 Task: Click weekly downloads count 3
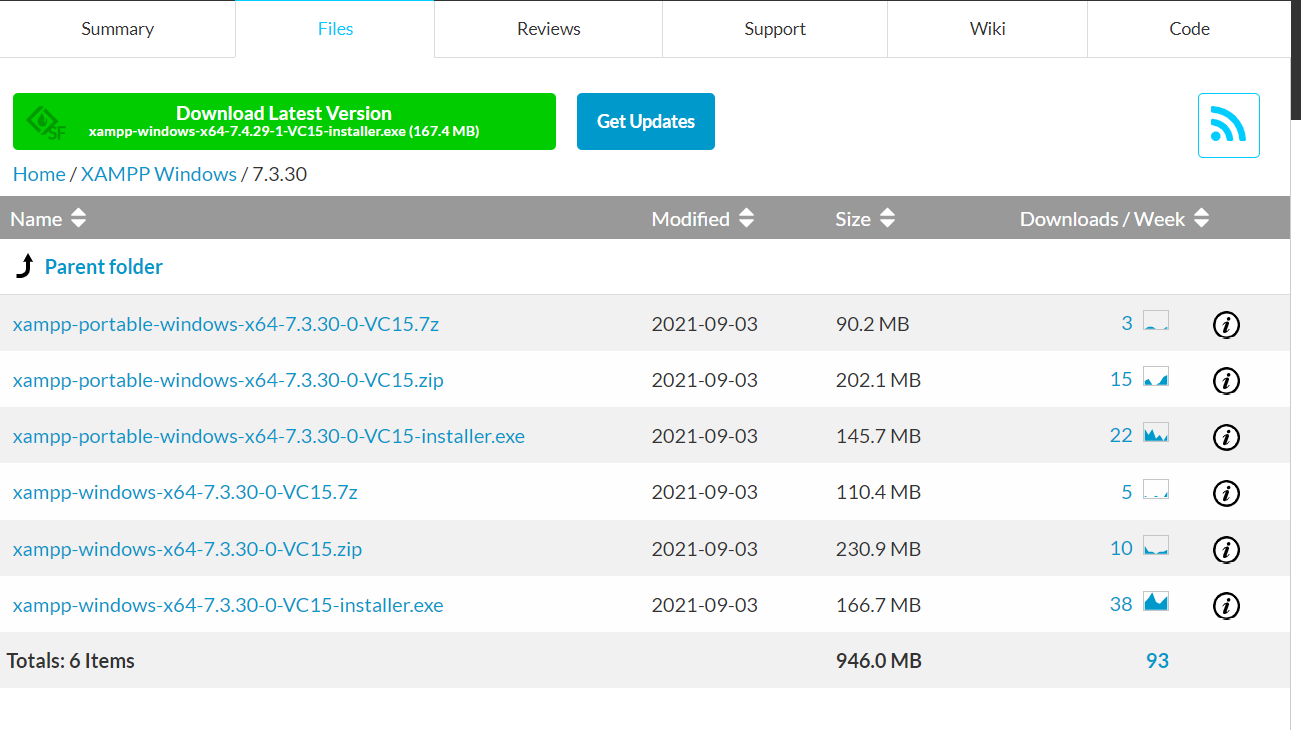click(1127, 323)
